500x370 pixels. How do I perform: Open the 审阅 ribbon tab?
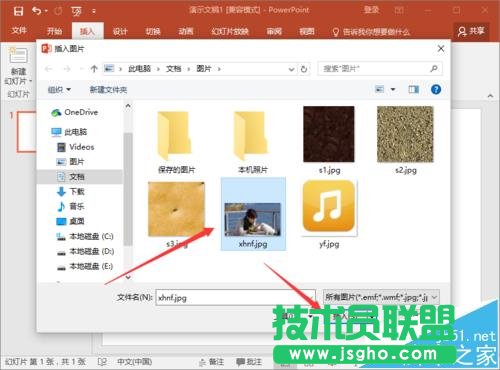point(274,31)
